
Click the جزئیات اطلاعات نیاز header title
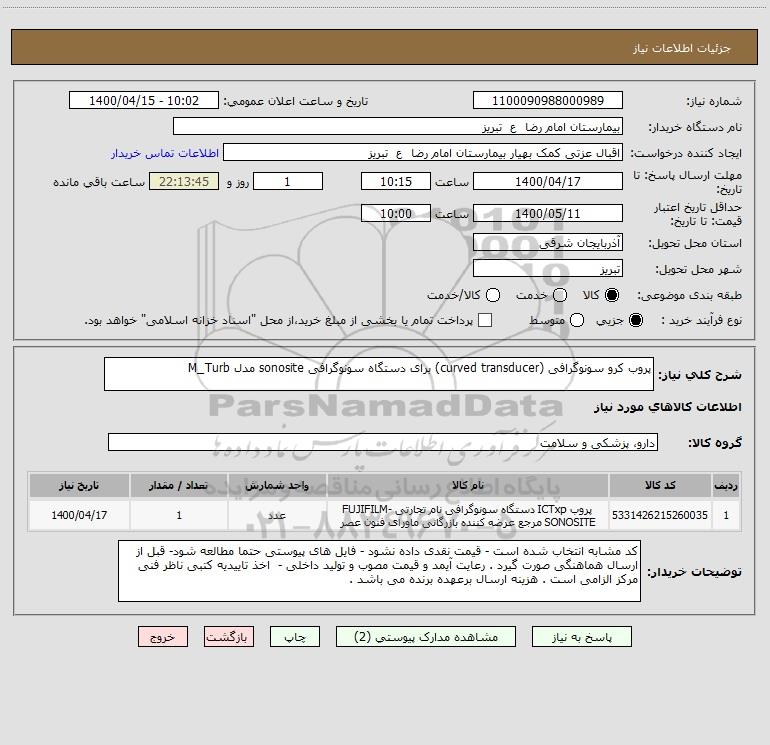682,48
